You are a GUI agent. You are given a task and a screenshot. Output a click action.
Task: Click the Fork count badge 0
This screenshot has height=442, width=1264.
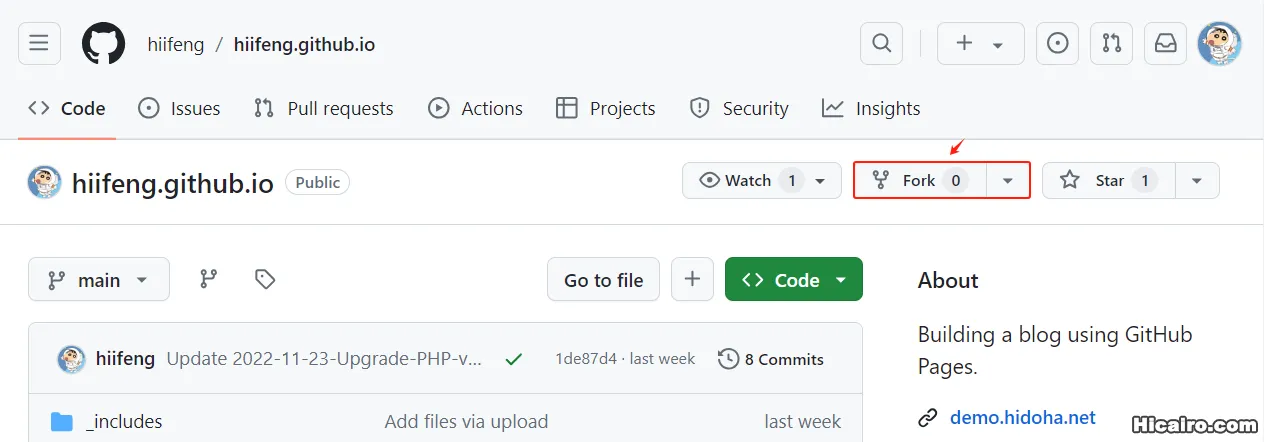tap(956, 181)
